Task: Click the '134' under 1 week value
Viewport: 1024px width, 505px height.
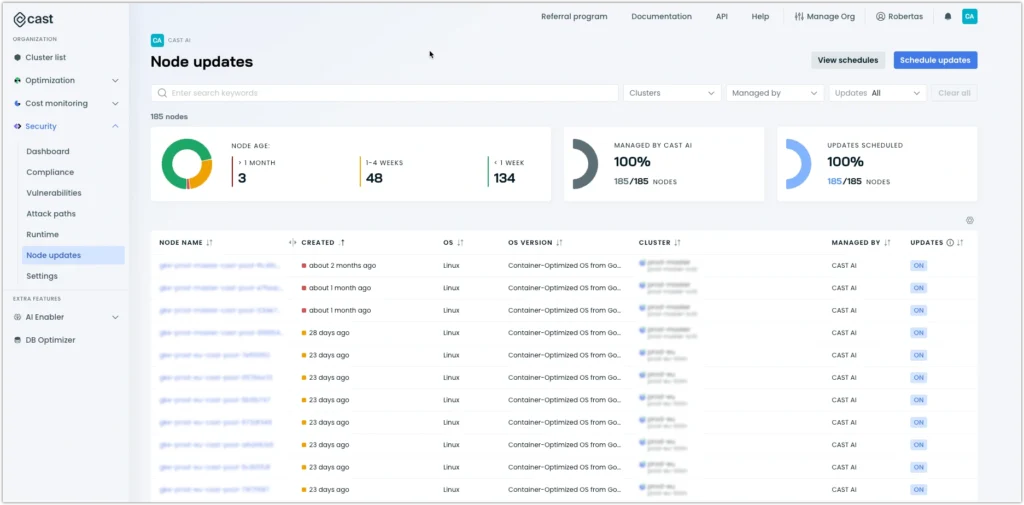Action: (504, 178)
